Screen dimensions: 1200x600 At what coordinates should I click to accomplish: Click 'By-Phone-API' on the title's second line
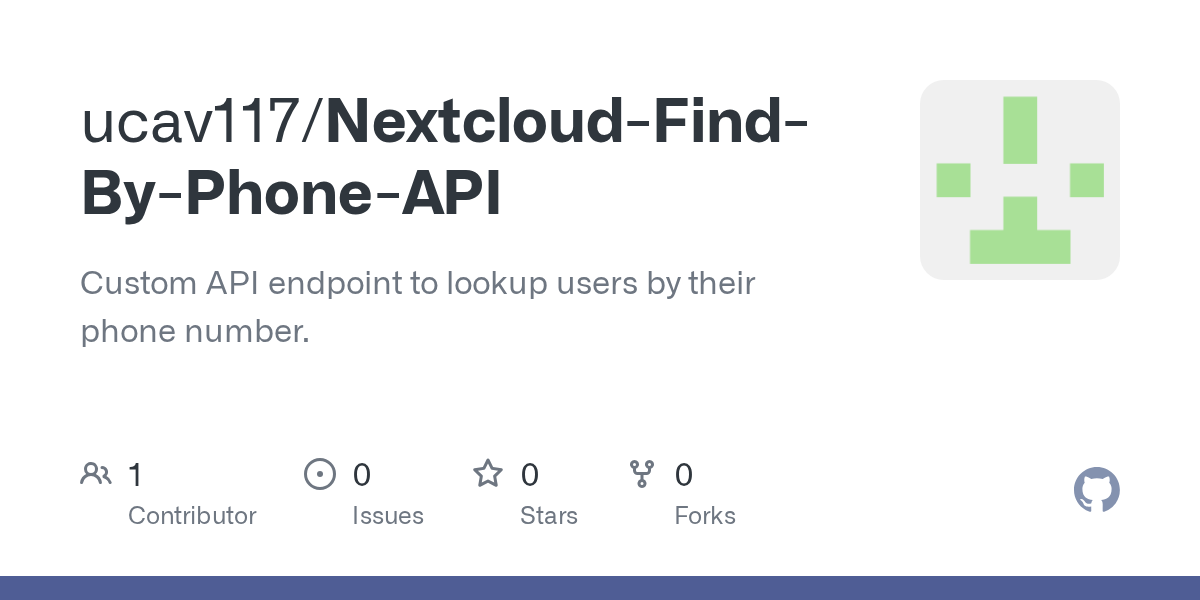pos(290,194)
